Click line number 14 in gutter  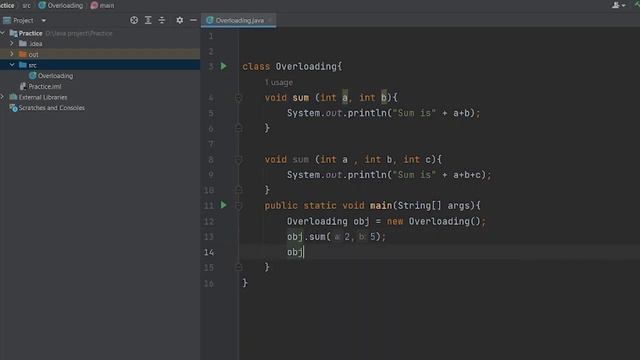coord(209,252)
